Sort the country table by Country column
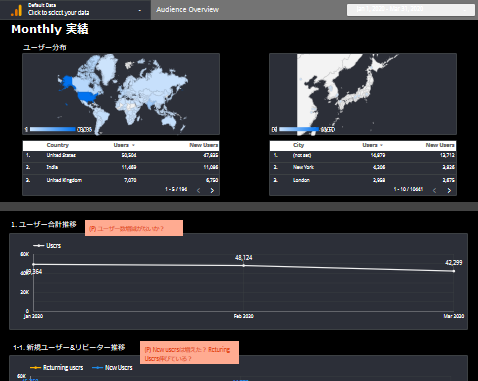This screenshot has width=478, height=381. [58, 145]
